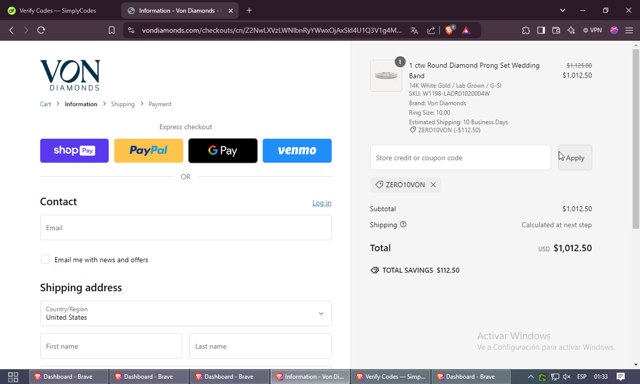Focus the First name field

111,346
